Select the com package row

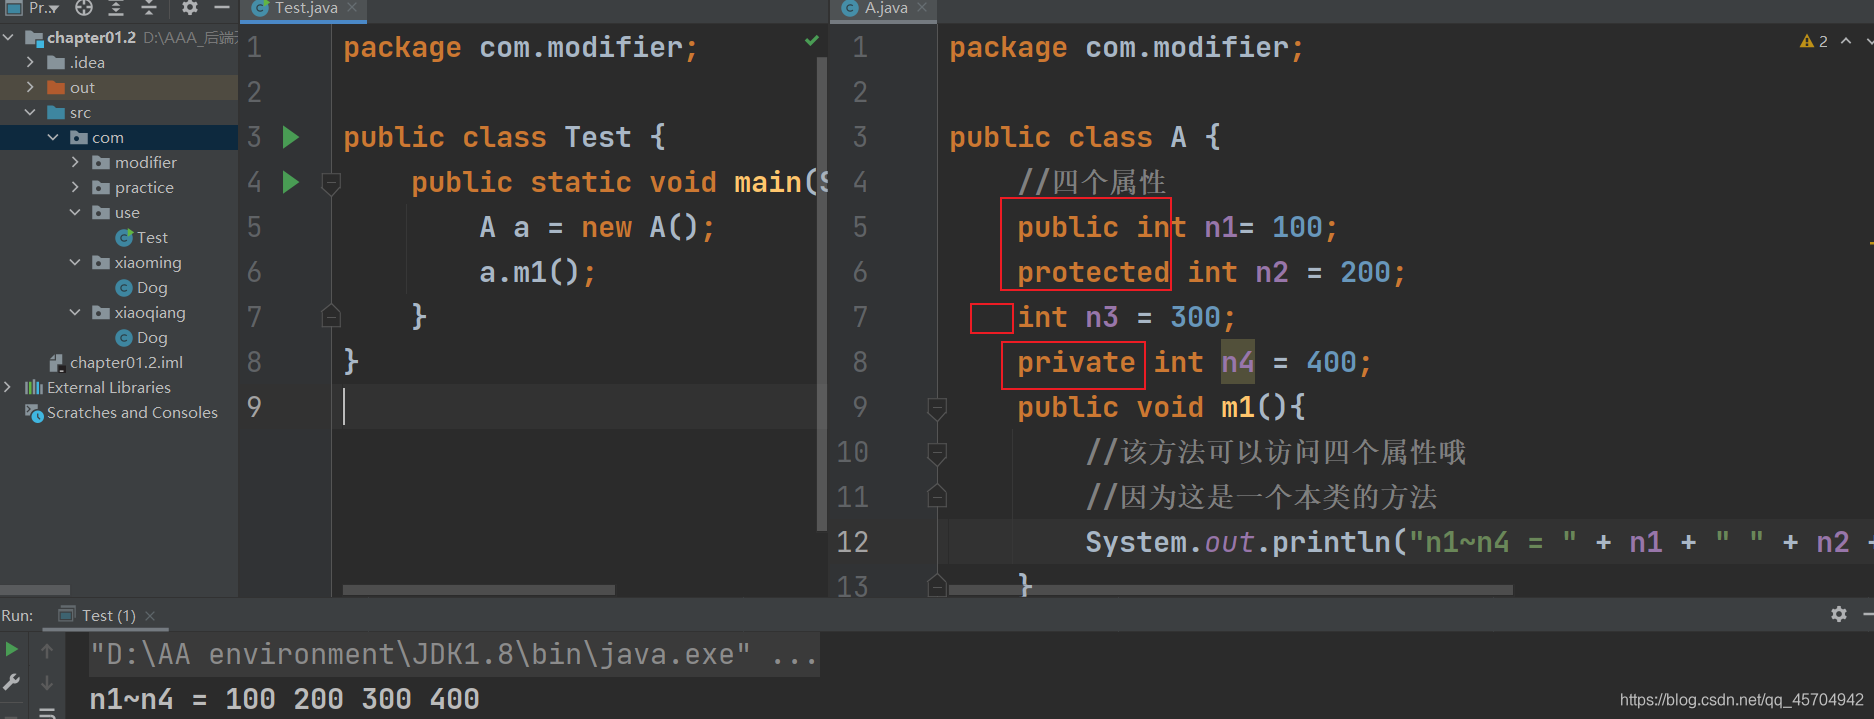coord(119,138)
